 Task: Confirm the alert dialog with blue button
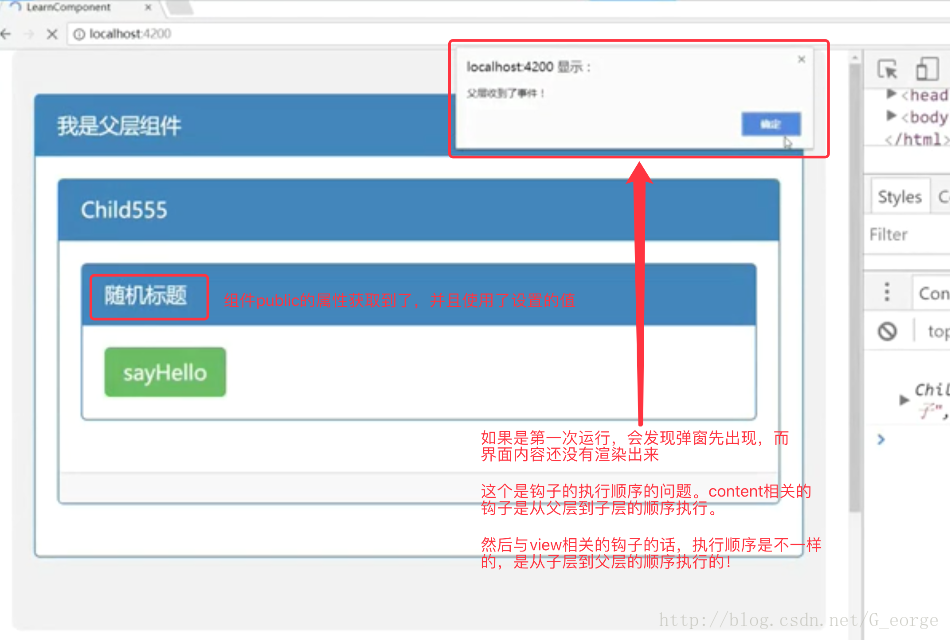(771, 124)
